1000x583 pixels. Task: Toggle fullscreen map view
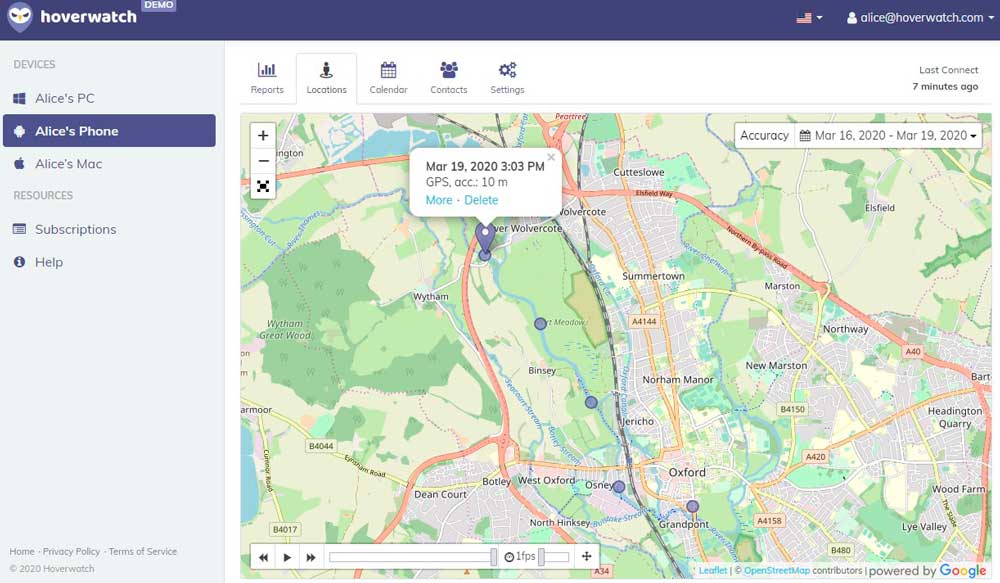pyautogui.click(x=263, y=186)
